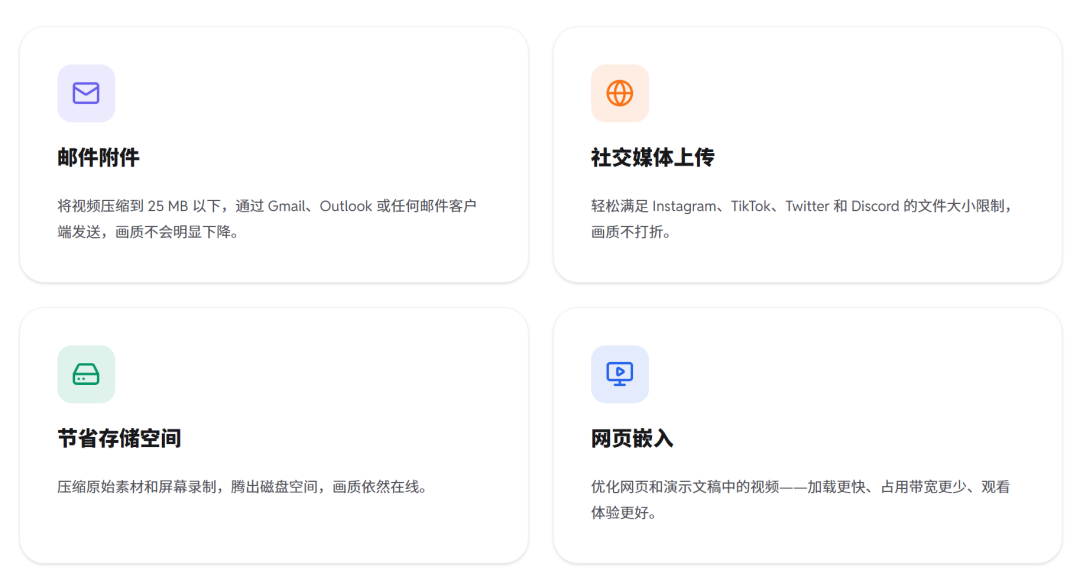Click the description mentioning Instagram and TikTok

pyautogui.click(x=802, y=219)
